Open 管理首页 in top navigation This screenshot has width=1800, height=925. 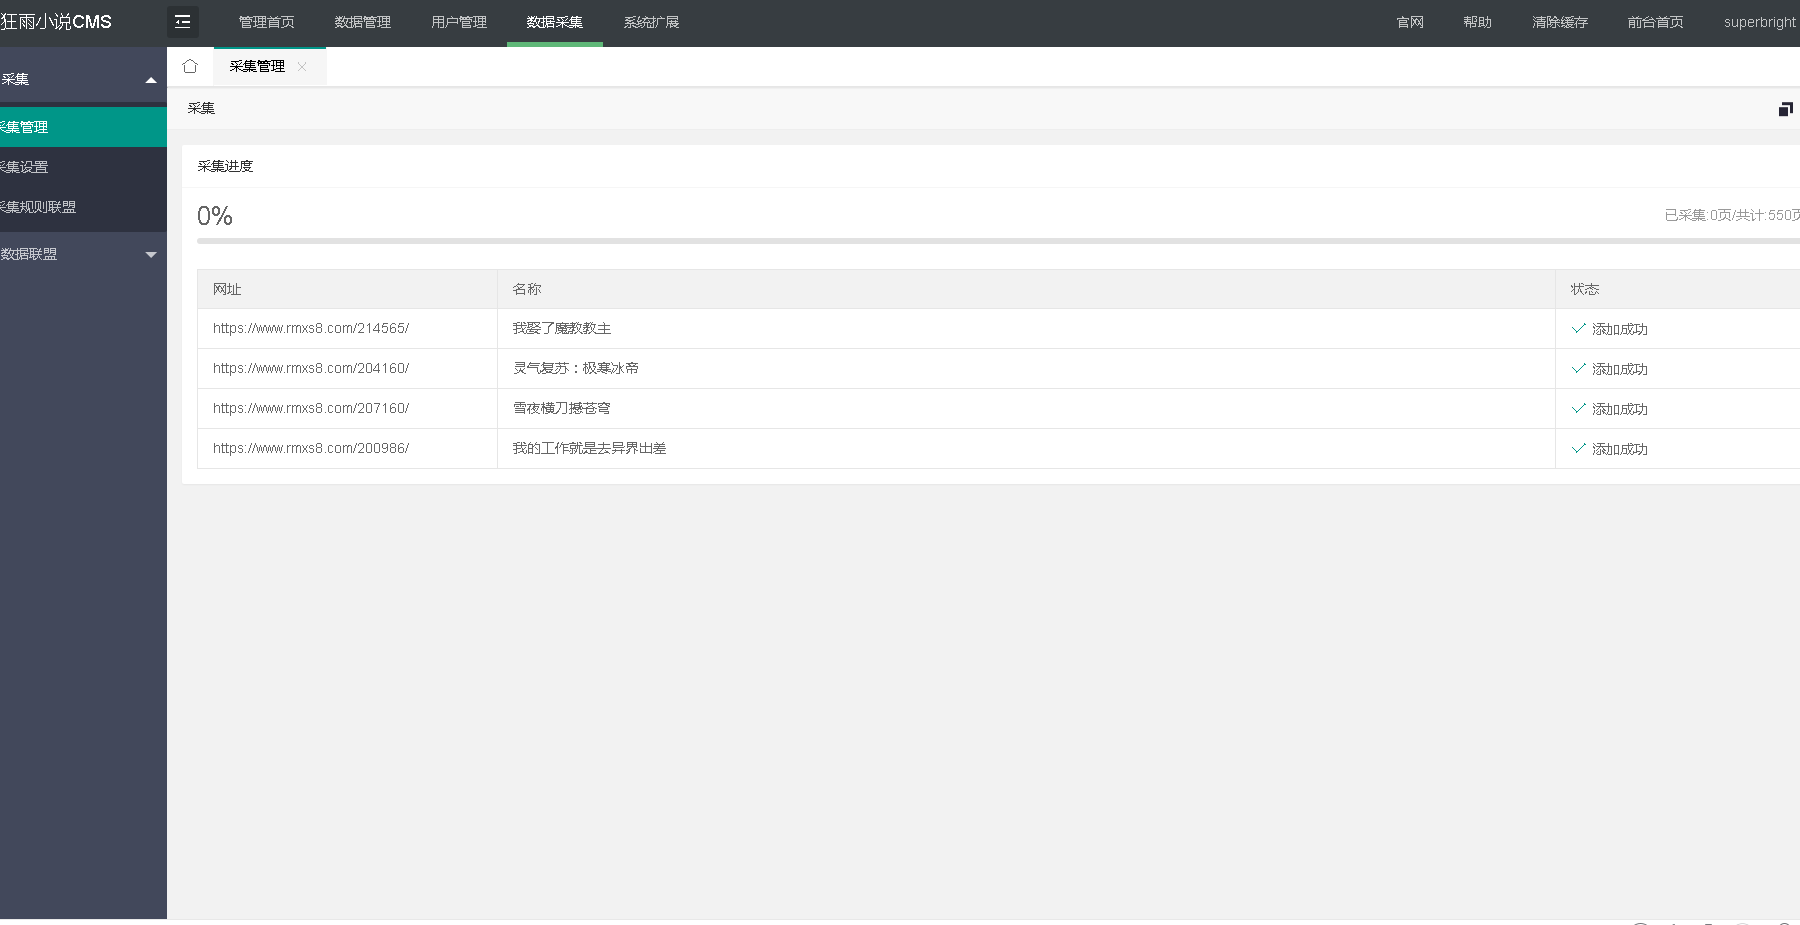click(266, 22)
